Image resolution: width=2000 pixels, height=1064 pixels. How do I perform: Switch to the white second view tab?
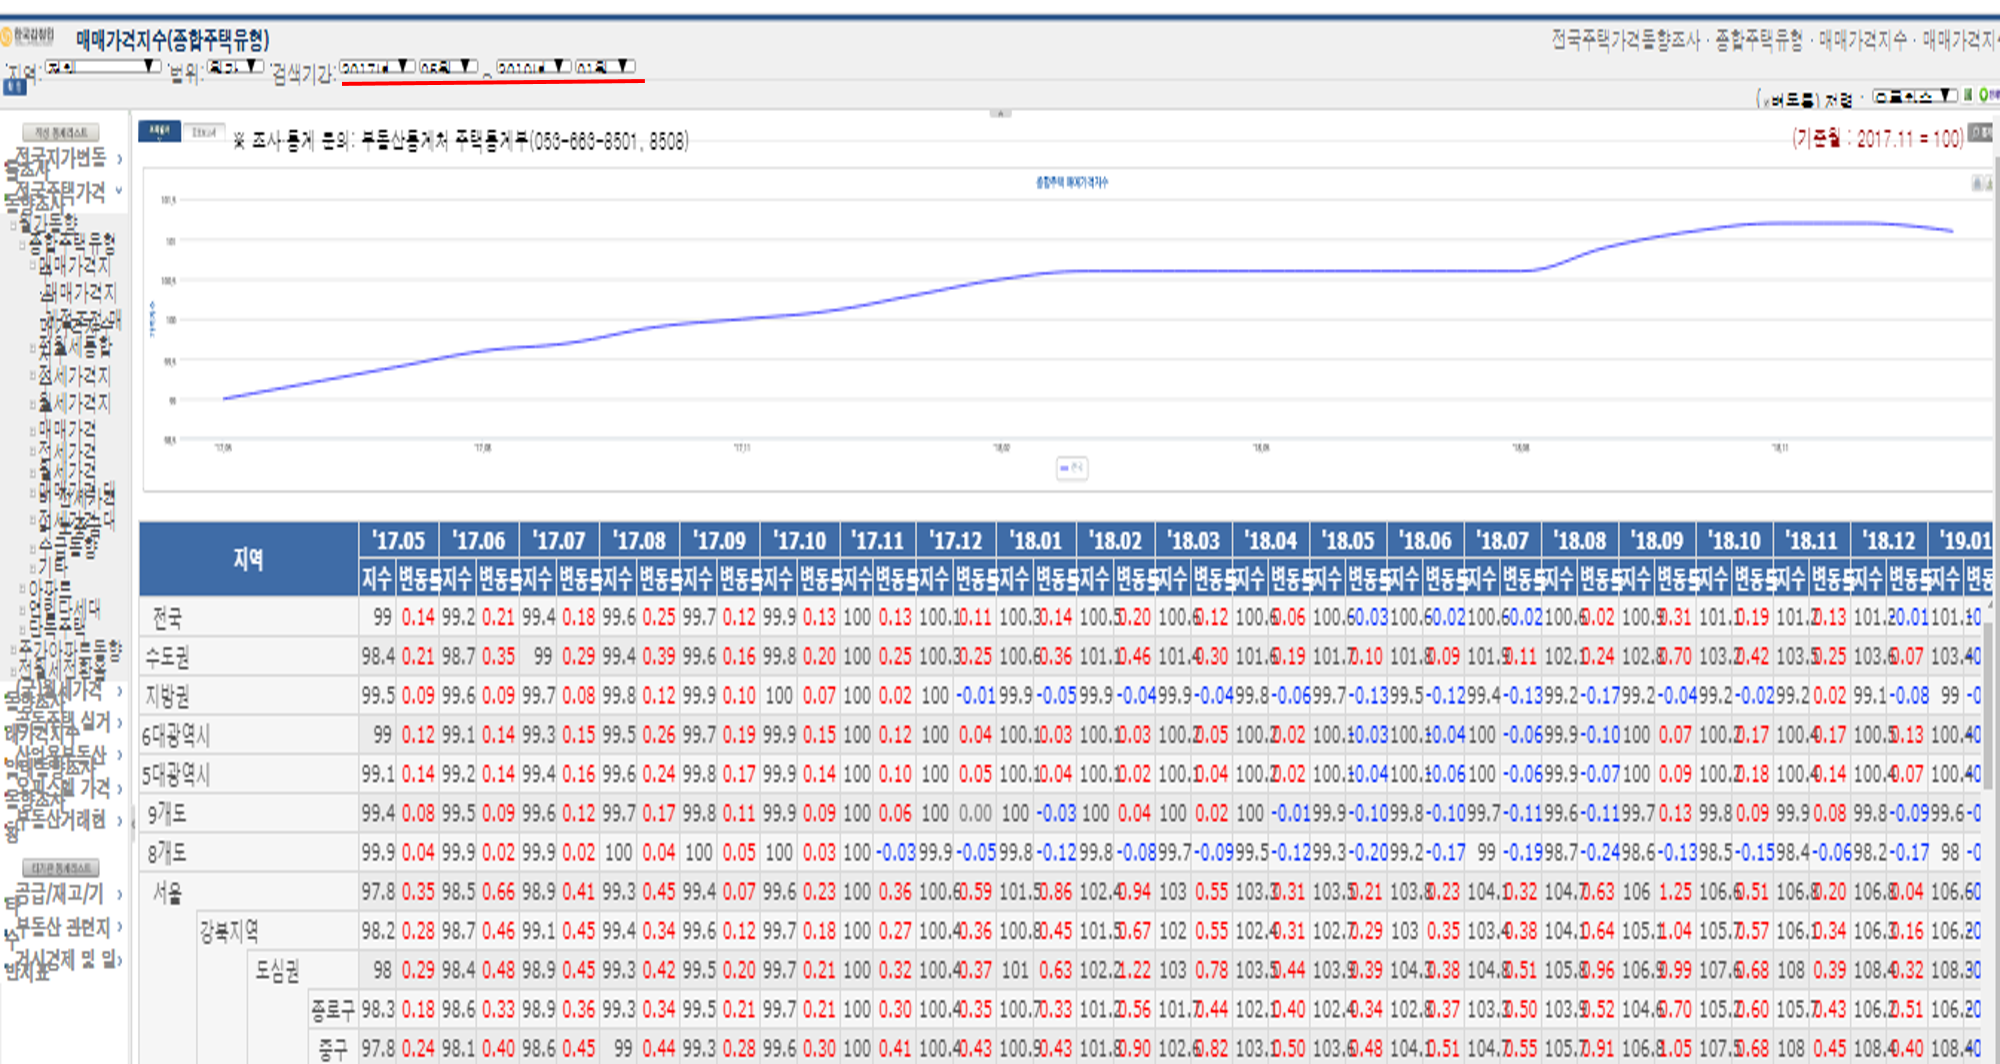point(204,132)
